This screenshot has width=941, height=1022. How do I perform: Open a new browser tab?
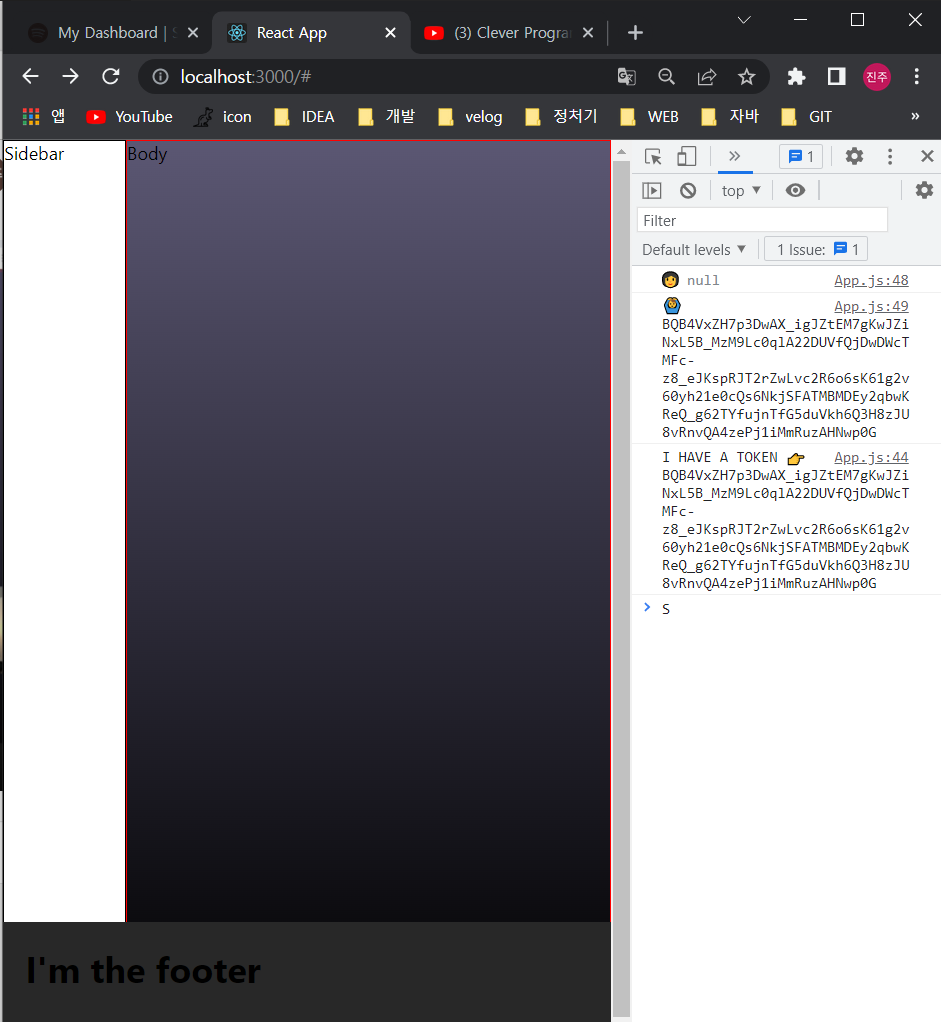(635, 33)
